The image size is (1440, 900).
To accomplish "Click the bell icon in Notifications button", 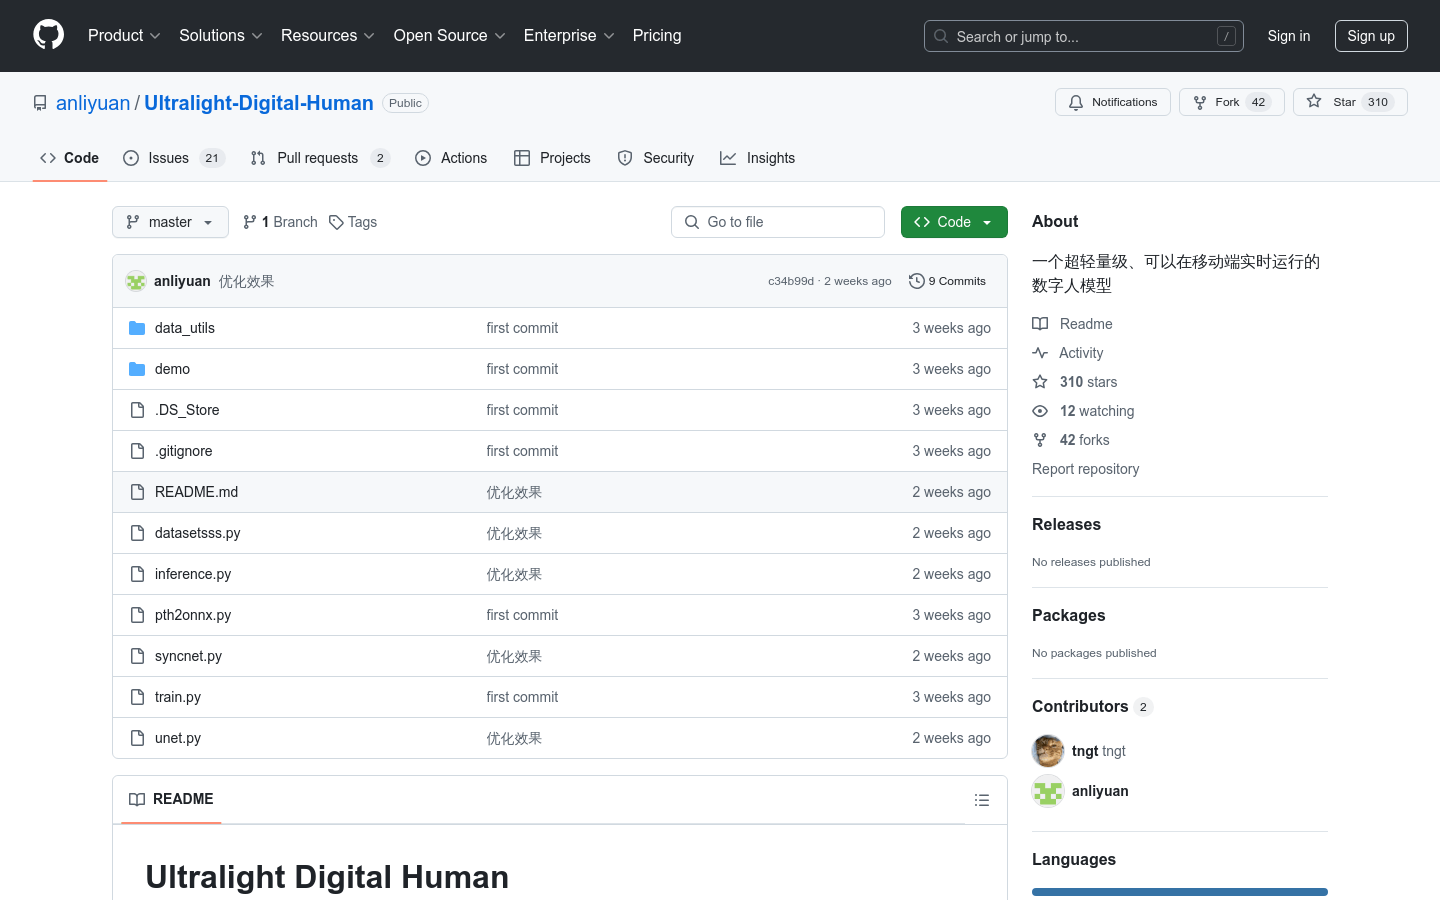I will click(x=1076, y=102).
